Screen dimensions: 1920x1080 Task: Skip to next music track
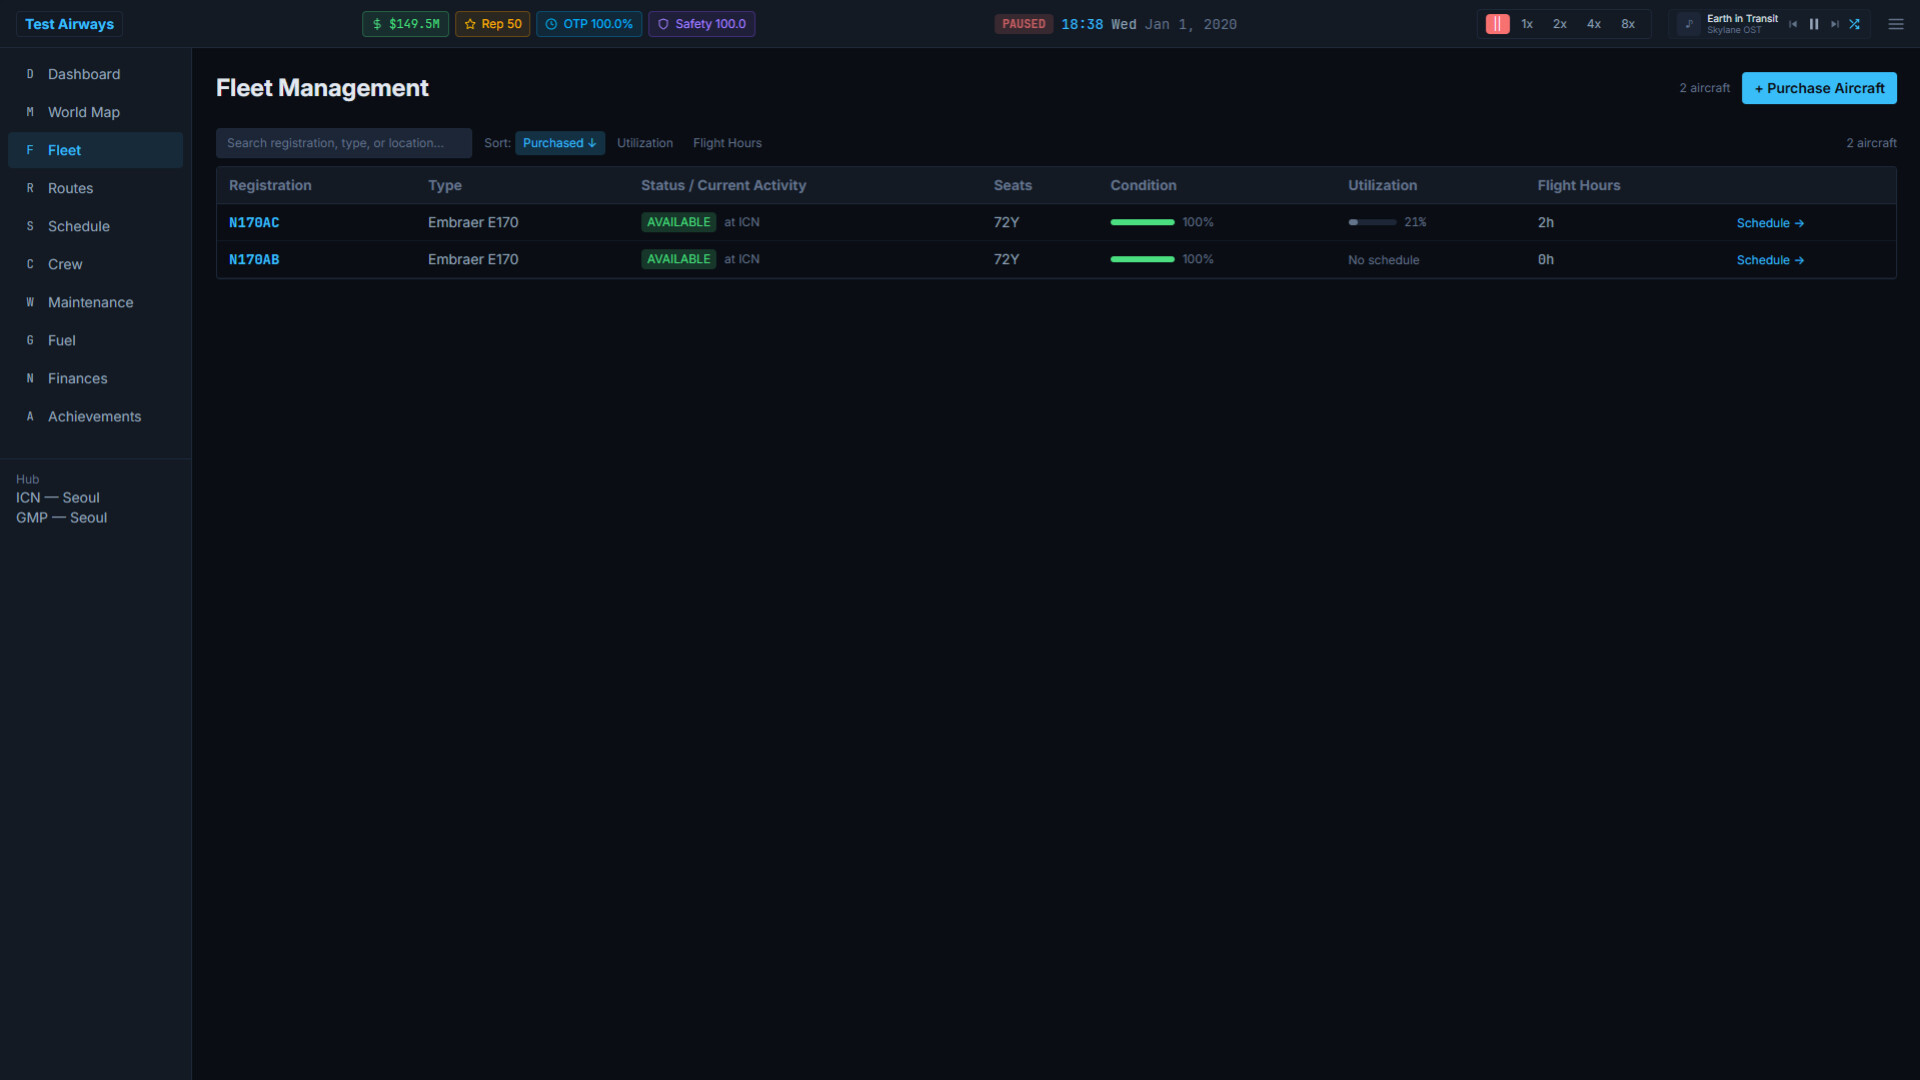(1835, 24)
